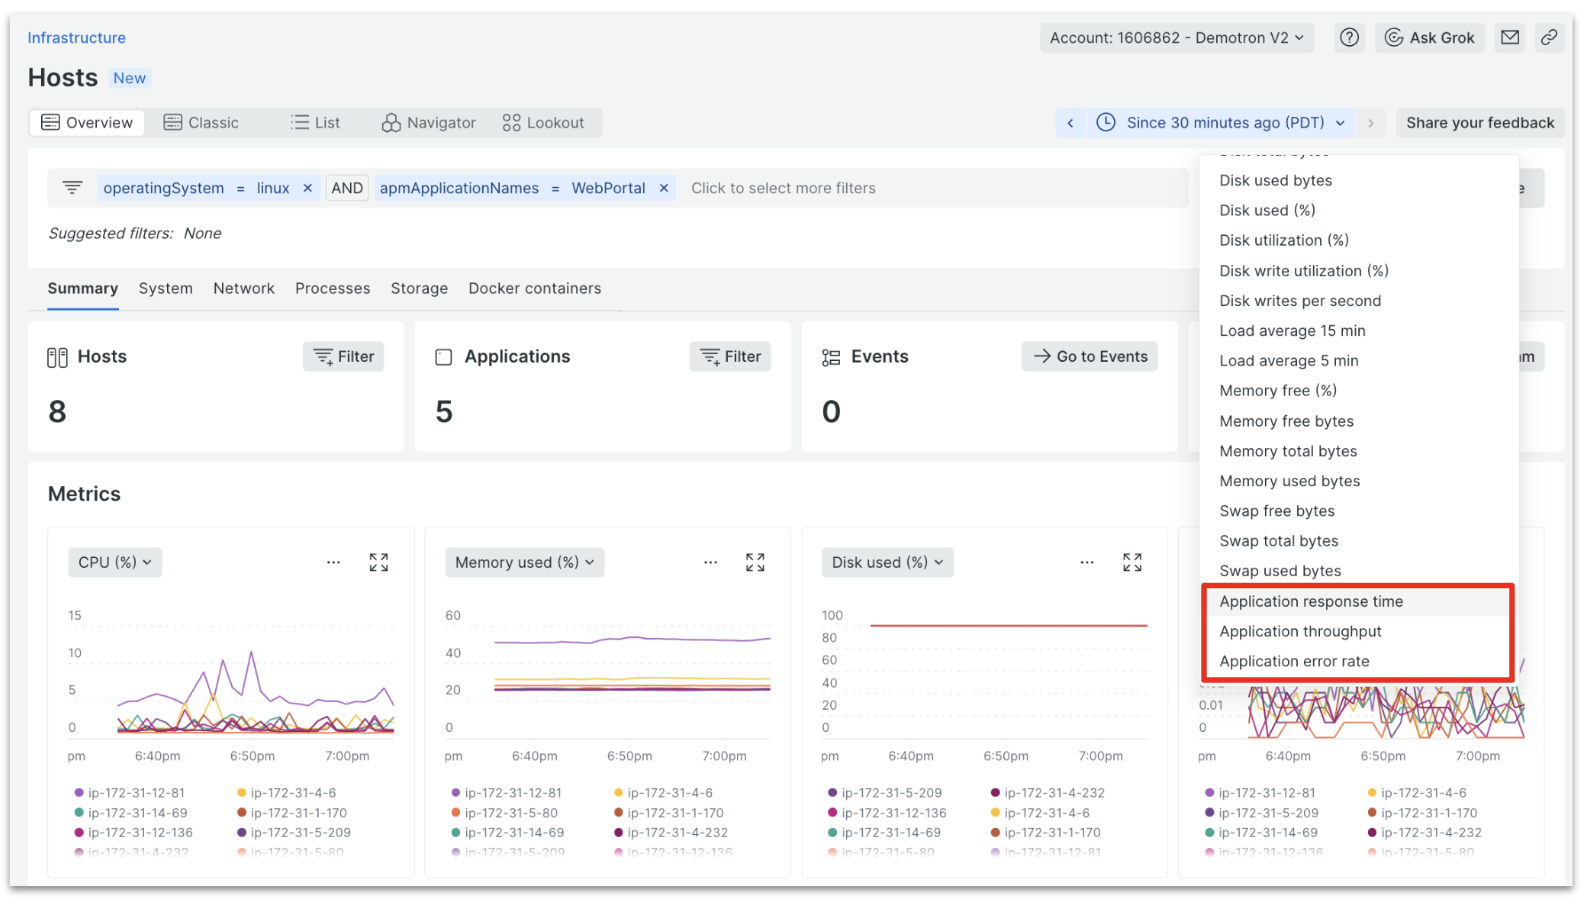This screenshot has width=1586, height=900.
Task: Open the Disk used chart ellipsis menu
Action: 1087,563
